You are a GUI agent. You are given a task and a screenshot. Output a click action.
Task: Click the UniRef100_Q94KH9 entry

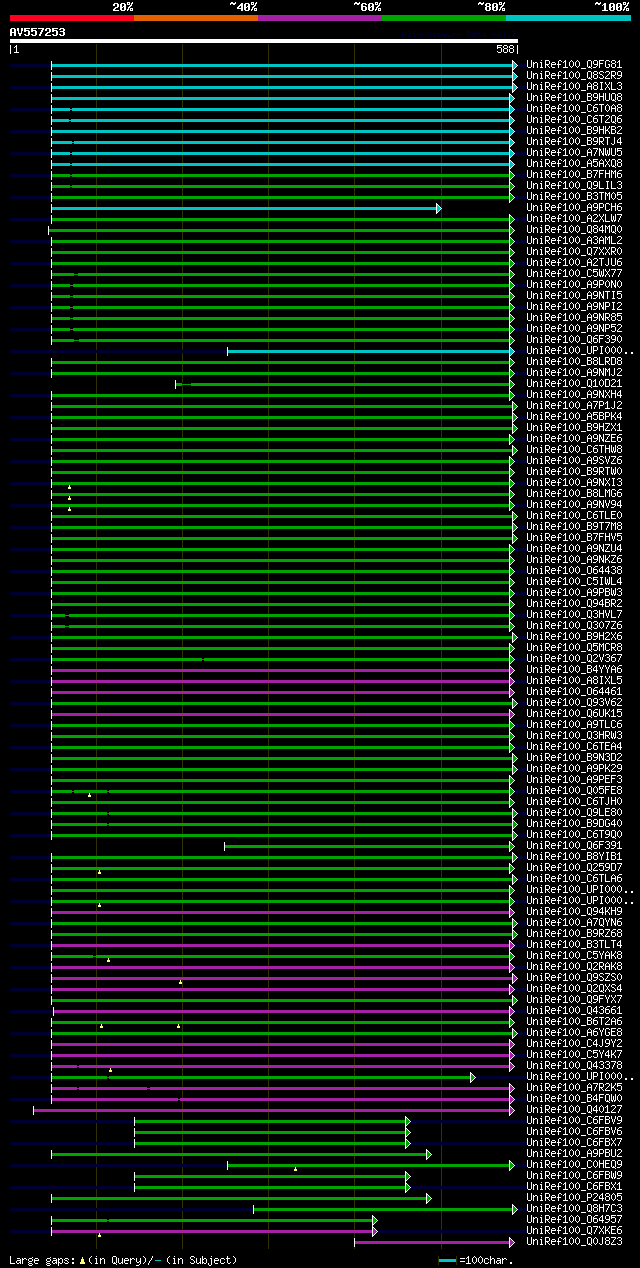click(x=574, y=911)
